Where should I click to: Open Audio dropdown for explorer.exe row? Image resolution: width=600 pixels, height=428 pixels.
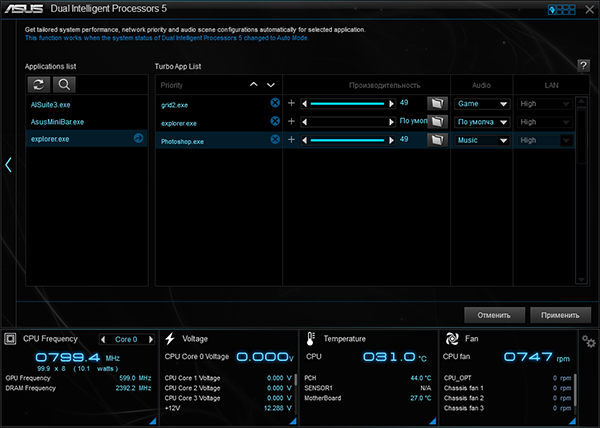482,122
